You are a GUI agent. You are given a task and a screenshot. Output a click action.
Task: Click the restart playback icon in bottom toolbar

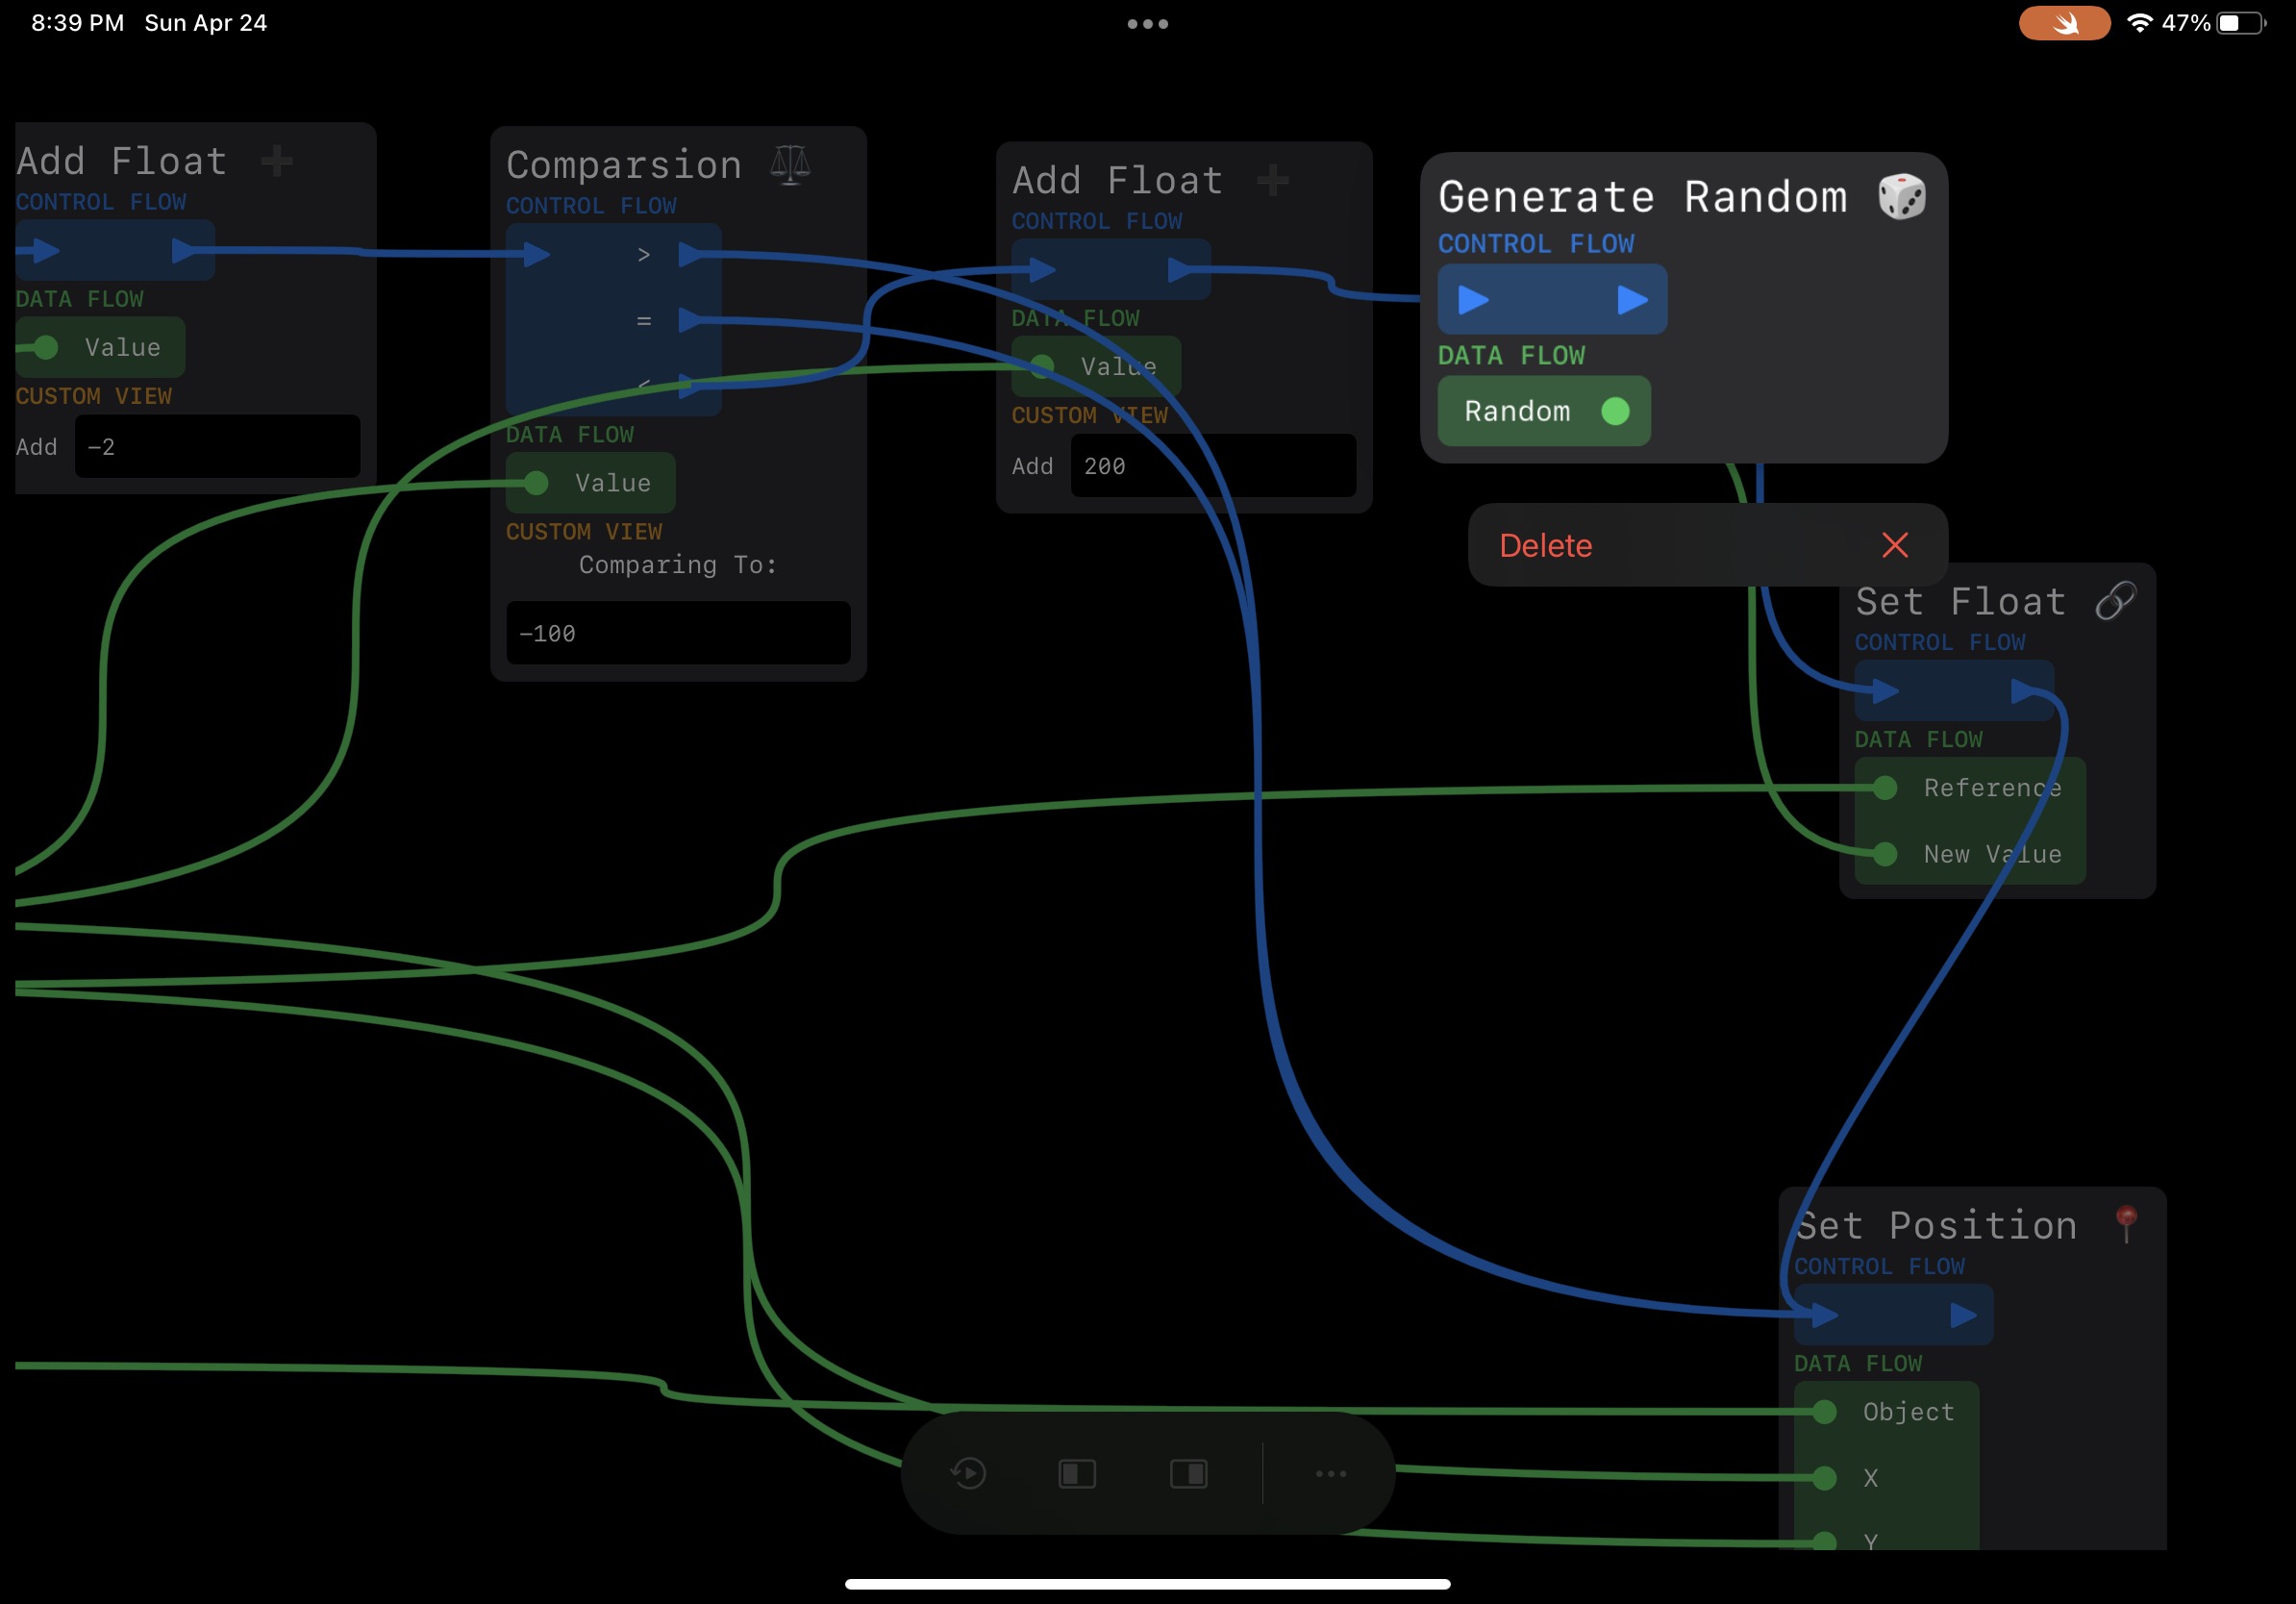tap(968, 1473)
